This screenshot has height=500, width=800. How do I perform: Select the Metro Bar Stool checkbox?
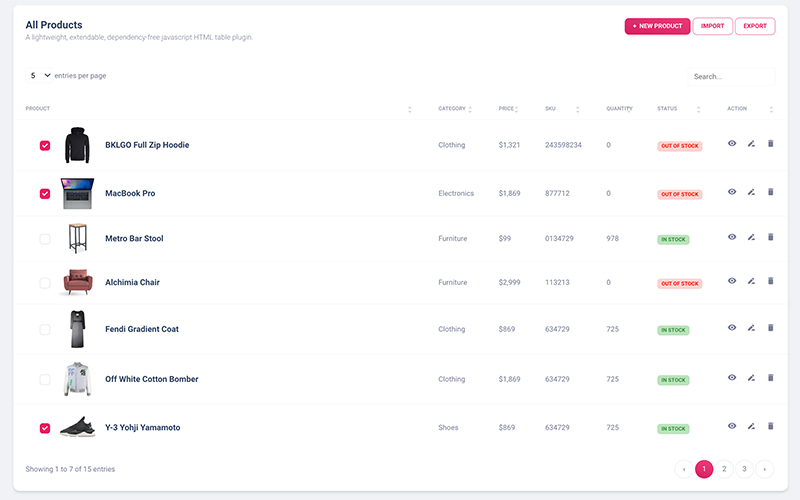45,239
